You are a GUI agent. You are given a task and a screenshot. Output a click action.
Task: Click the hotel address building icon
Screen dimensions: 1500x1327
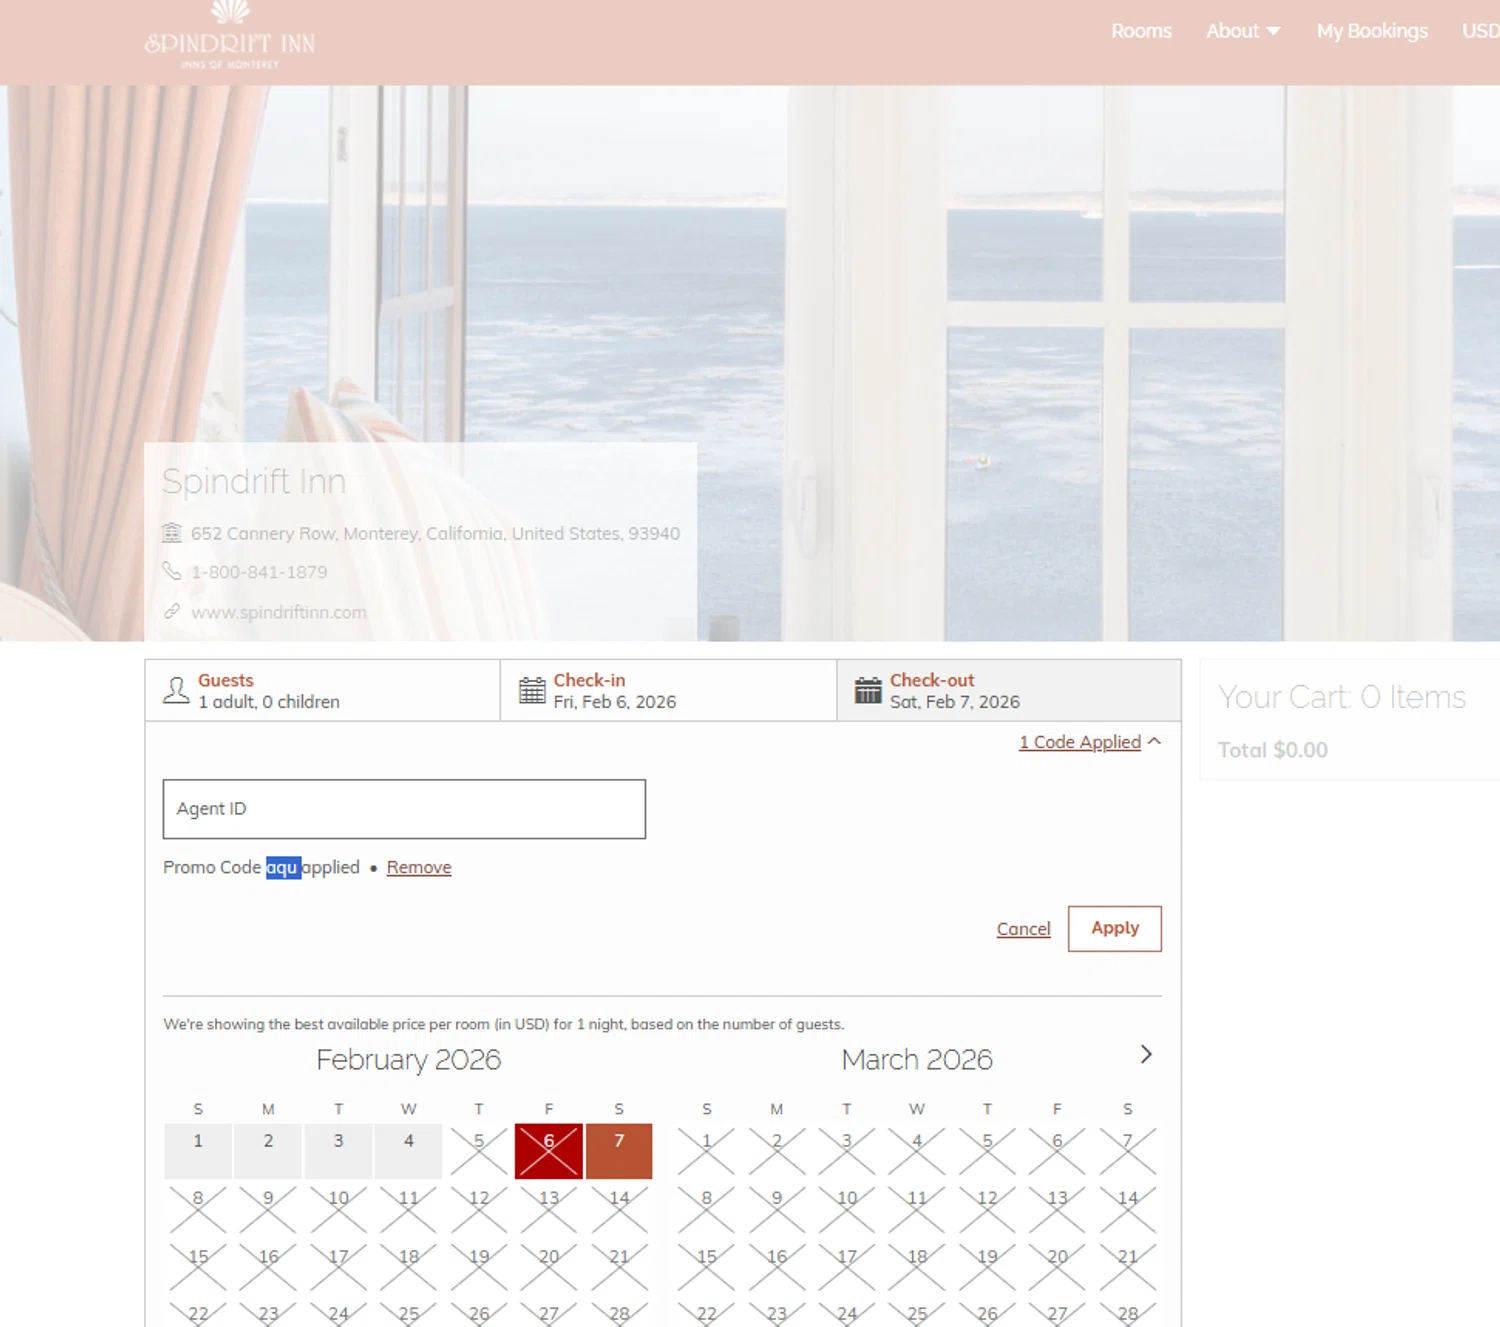click(x=172, y=533)
